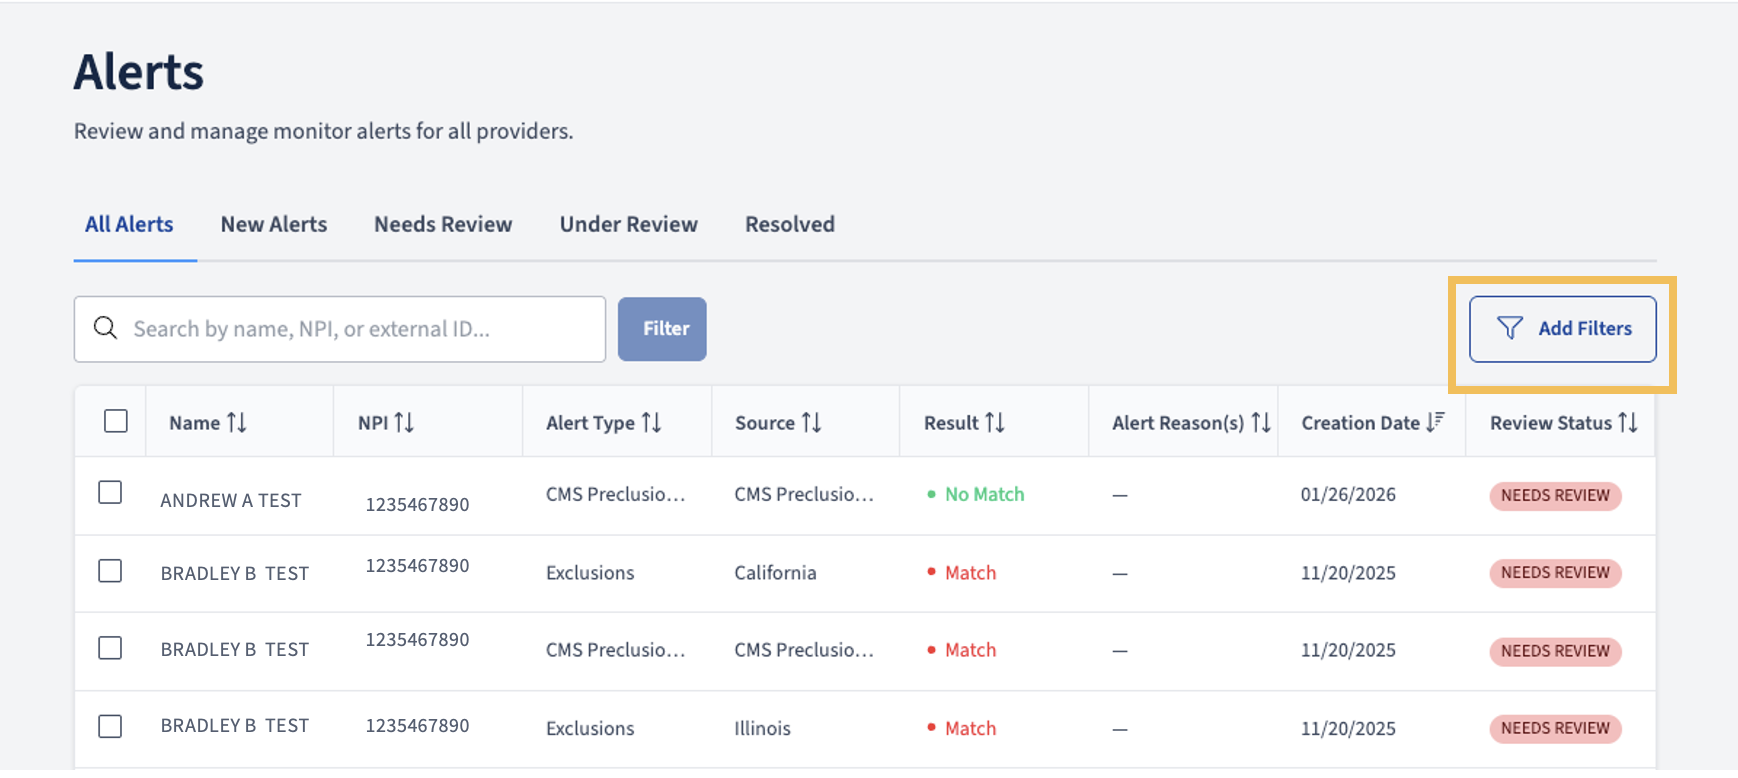This screenshot has width=1738, height=778.
Task: Select all alerts with header checkbox
Action: [116, 421]
